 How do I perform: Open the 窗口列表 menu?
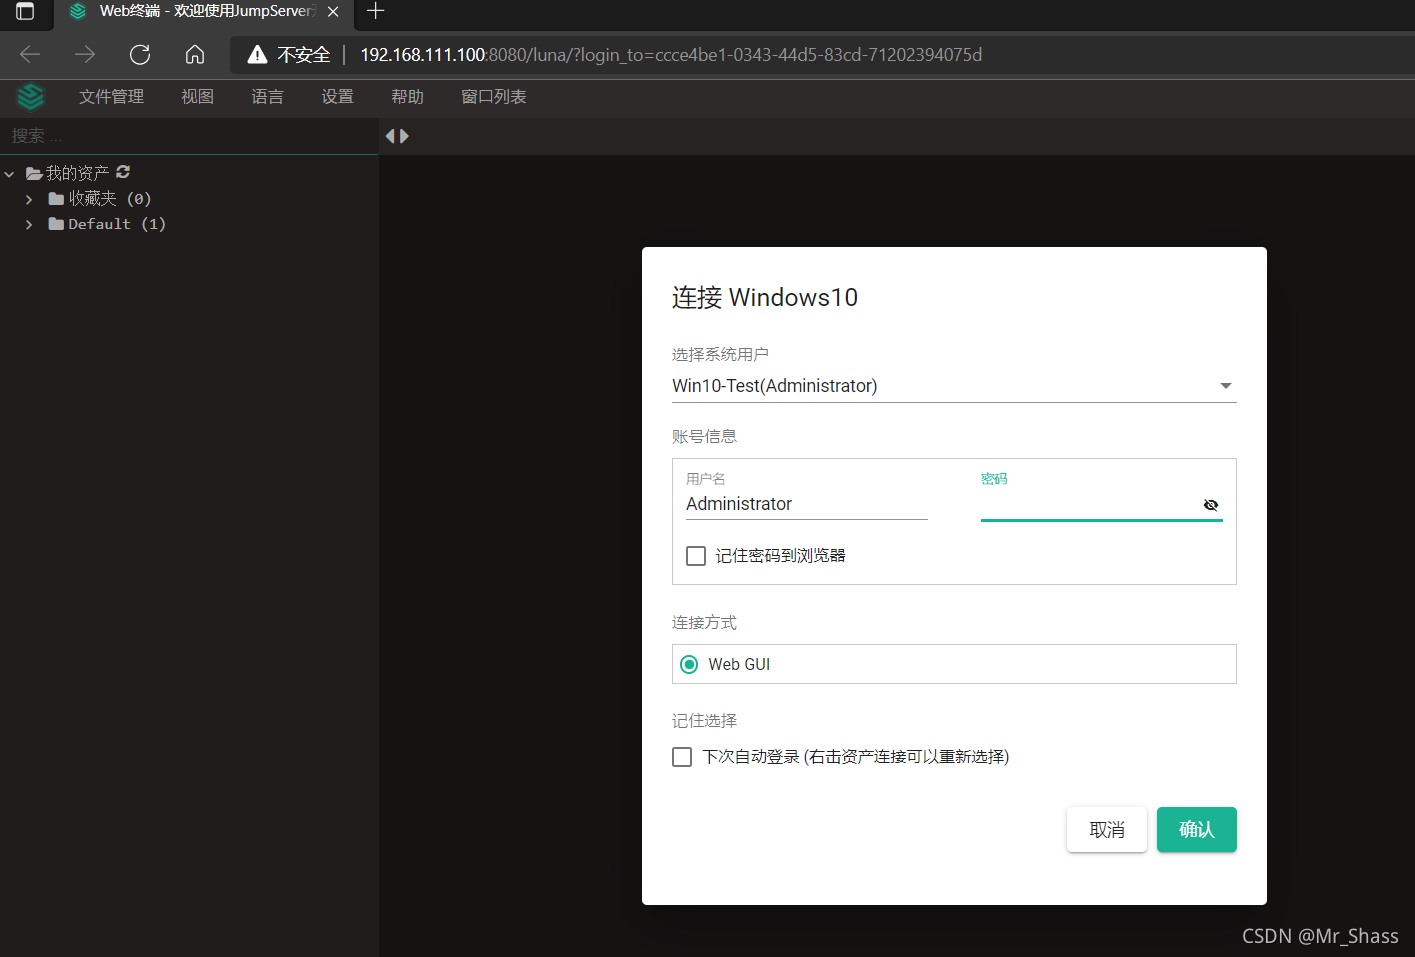click(493, 97)
